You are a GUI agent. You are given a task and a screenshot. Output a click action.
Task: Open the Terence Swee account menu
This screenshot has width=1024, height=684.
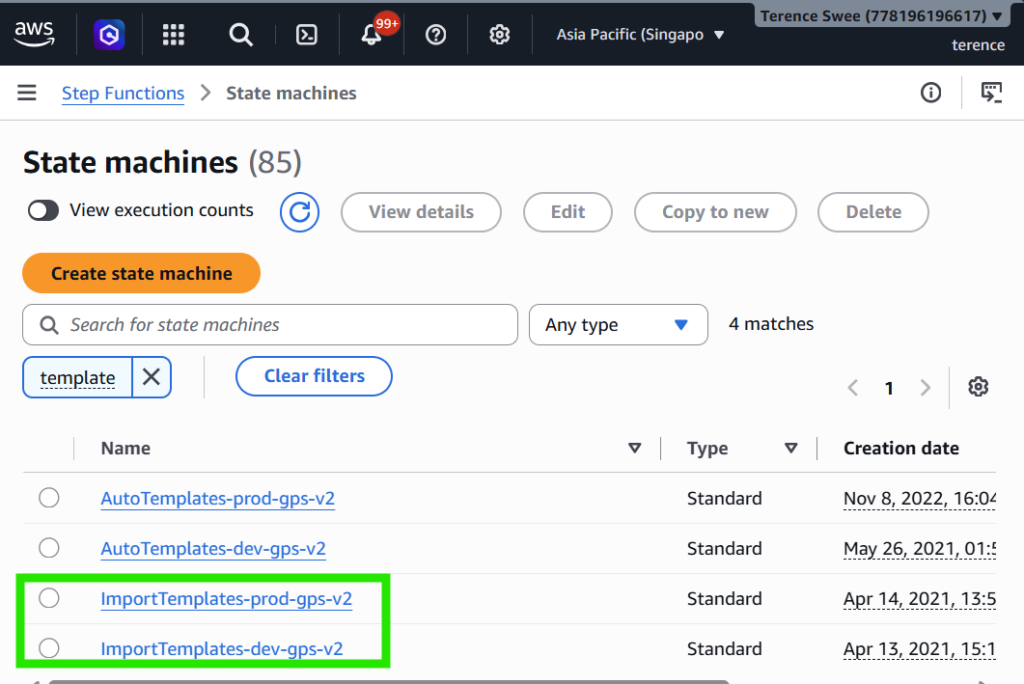(880, 16)
